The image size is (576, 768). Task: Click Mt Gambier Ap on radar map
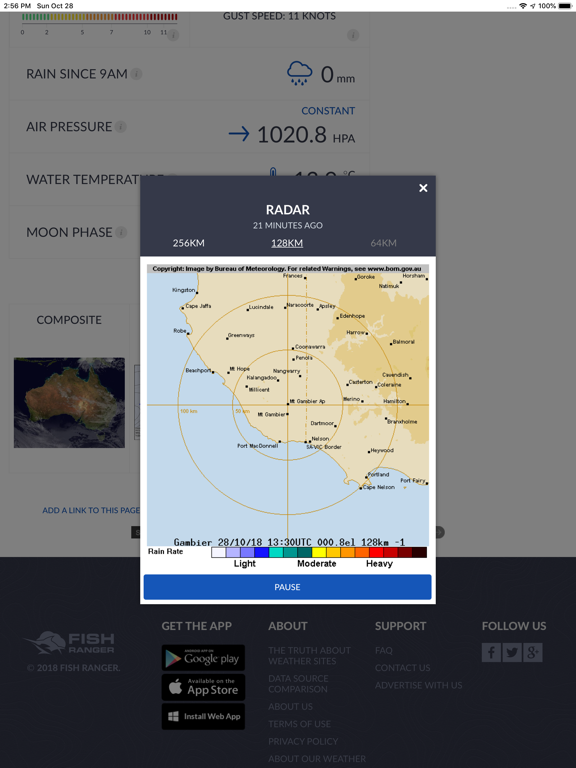coord(307,401)
